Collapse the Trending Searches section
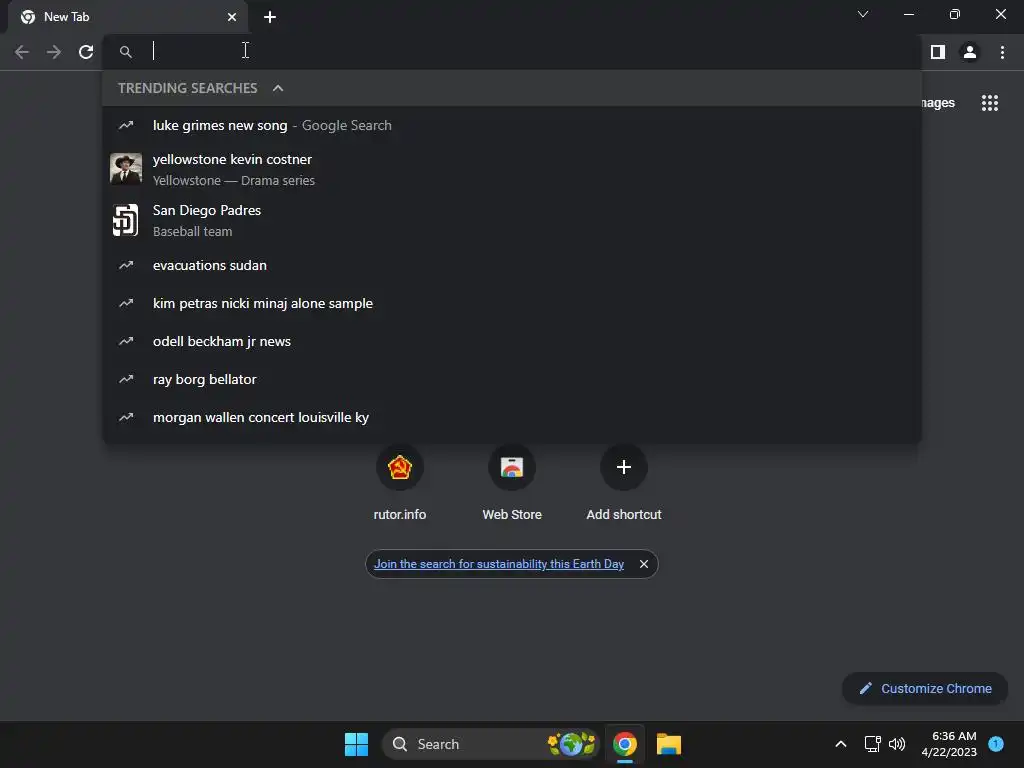Image resolution: width=1024 pixels, height=768 pixels. pyautogui.click(x=278, y=88)
